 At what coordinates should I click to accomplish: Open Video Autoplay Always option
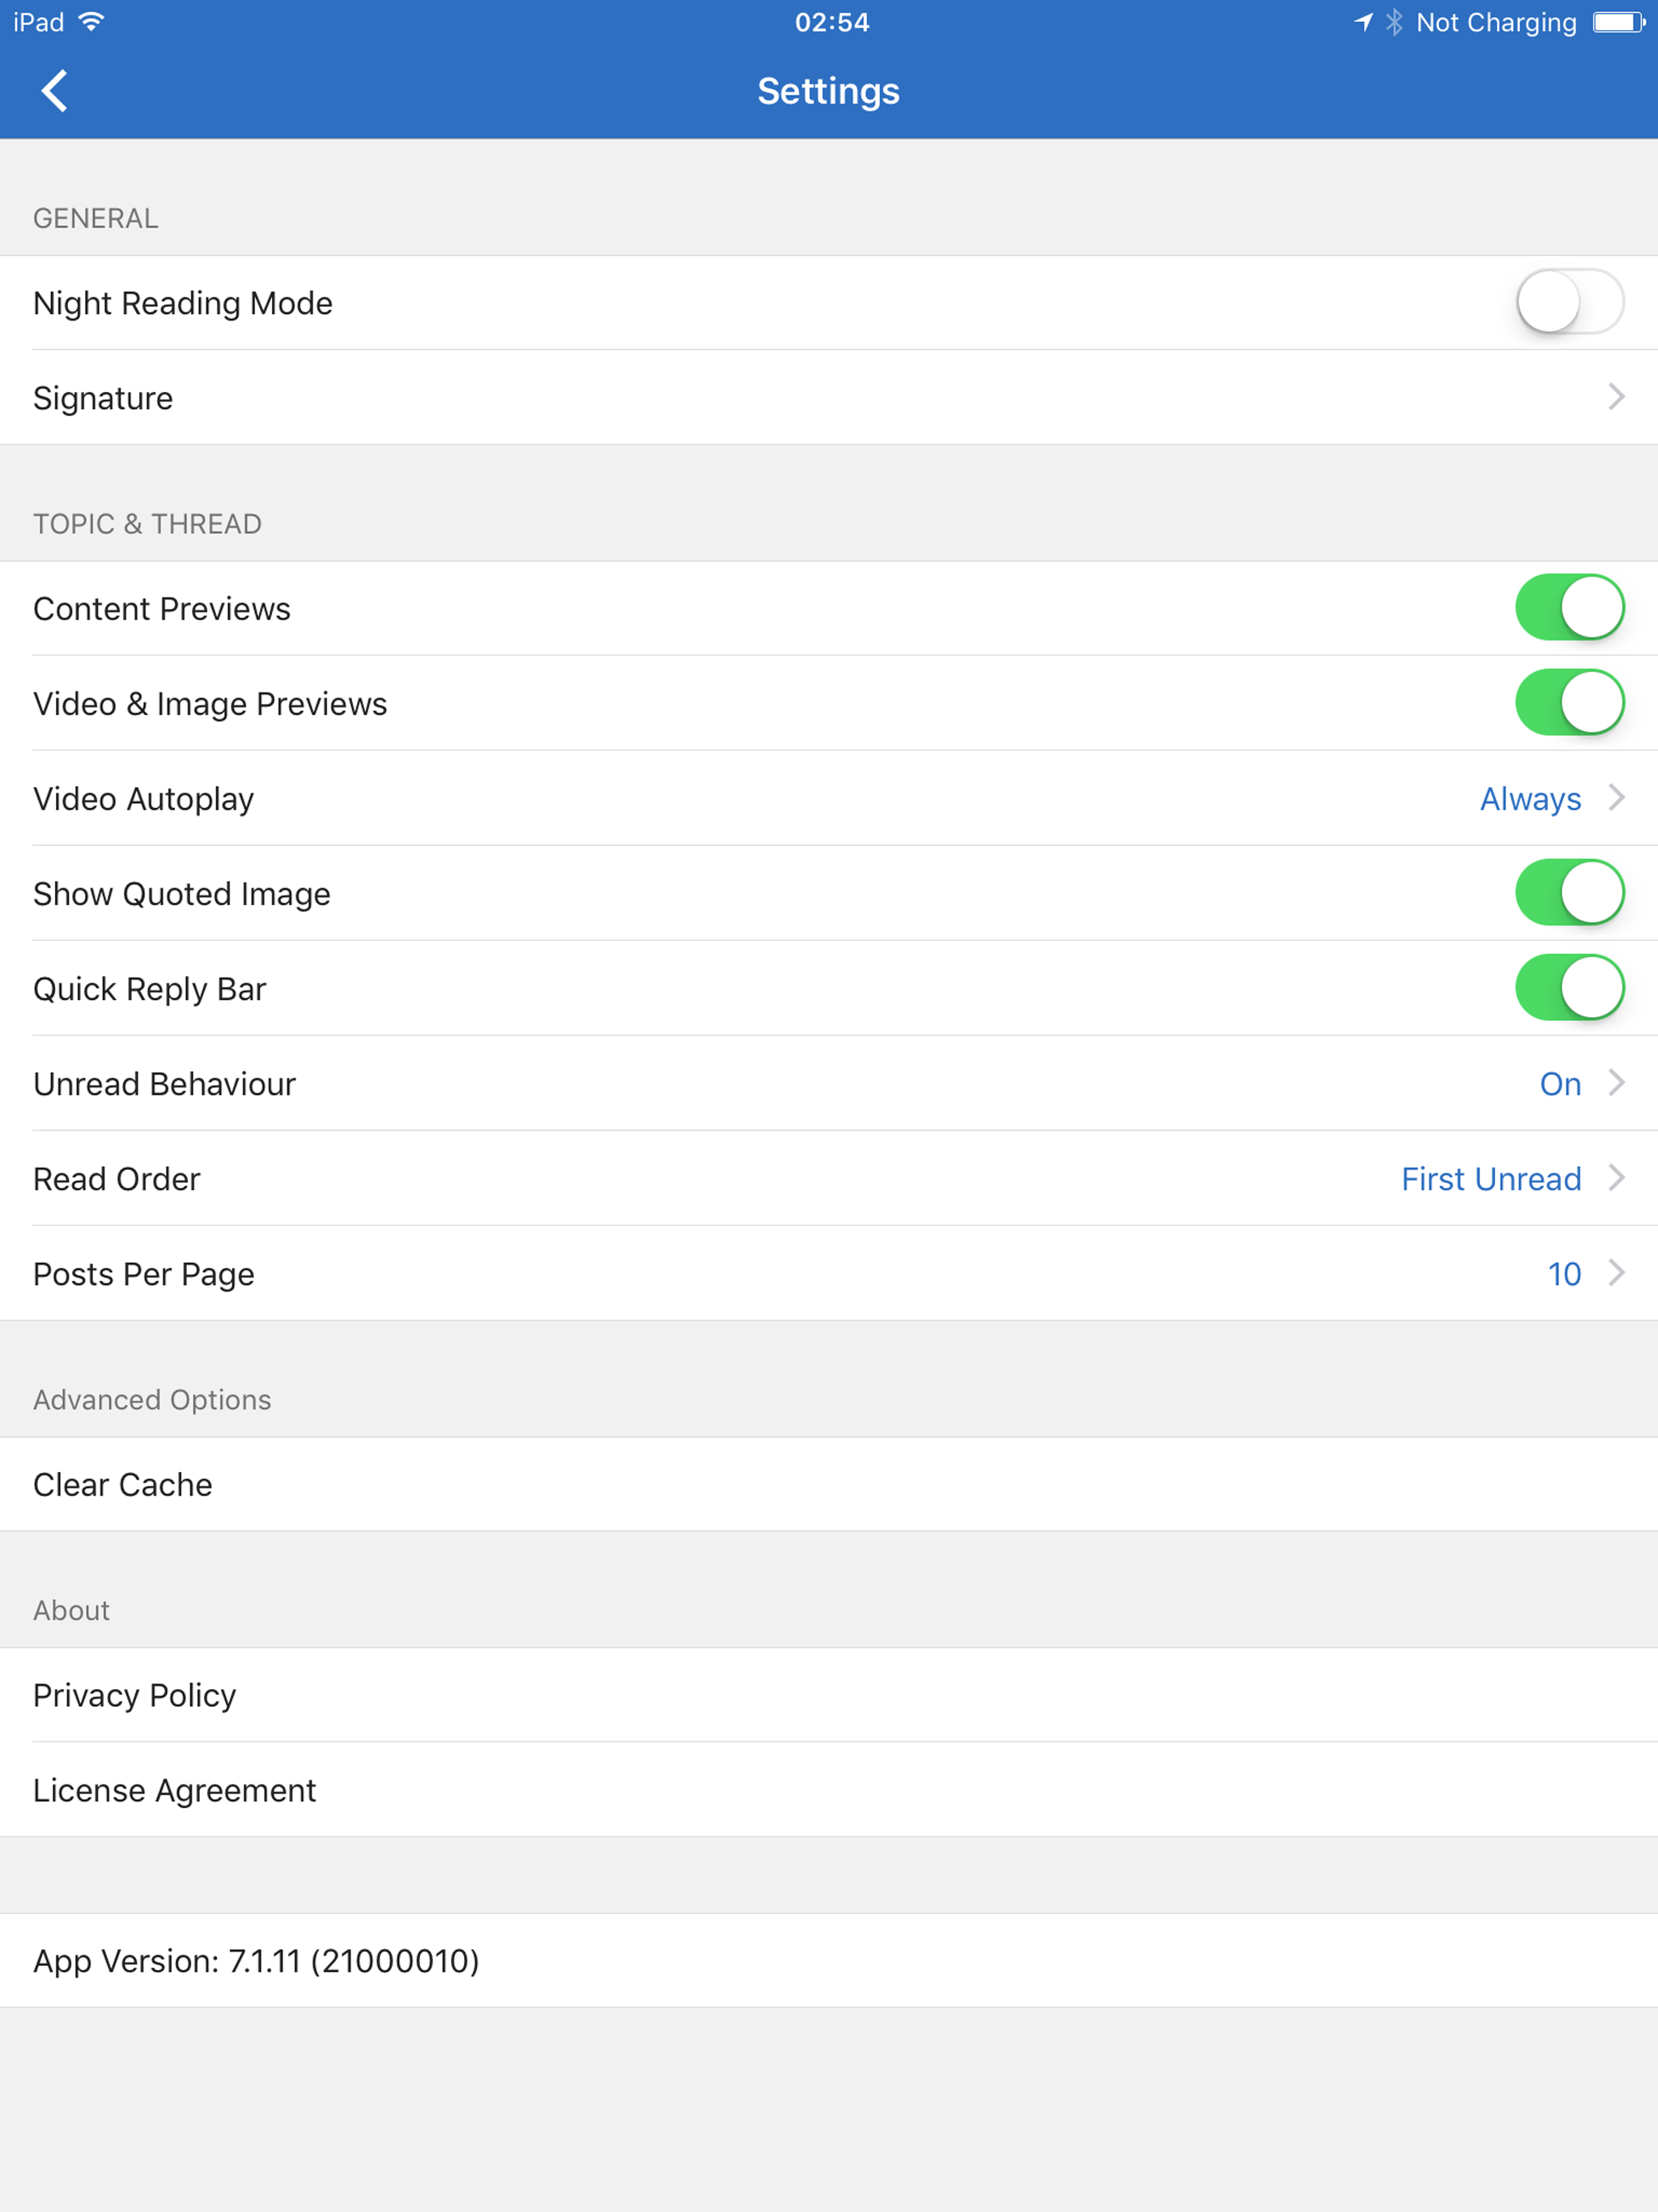coord(1530,799)
